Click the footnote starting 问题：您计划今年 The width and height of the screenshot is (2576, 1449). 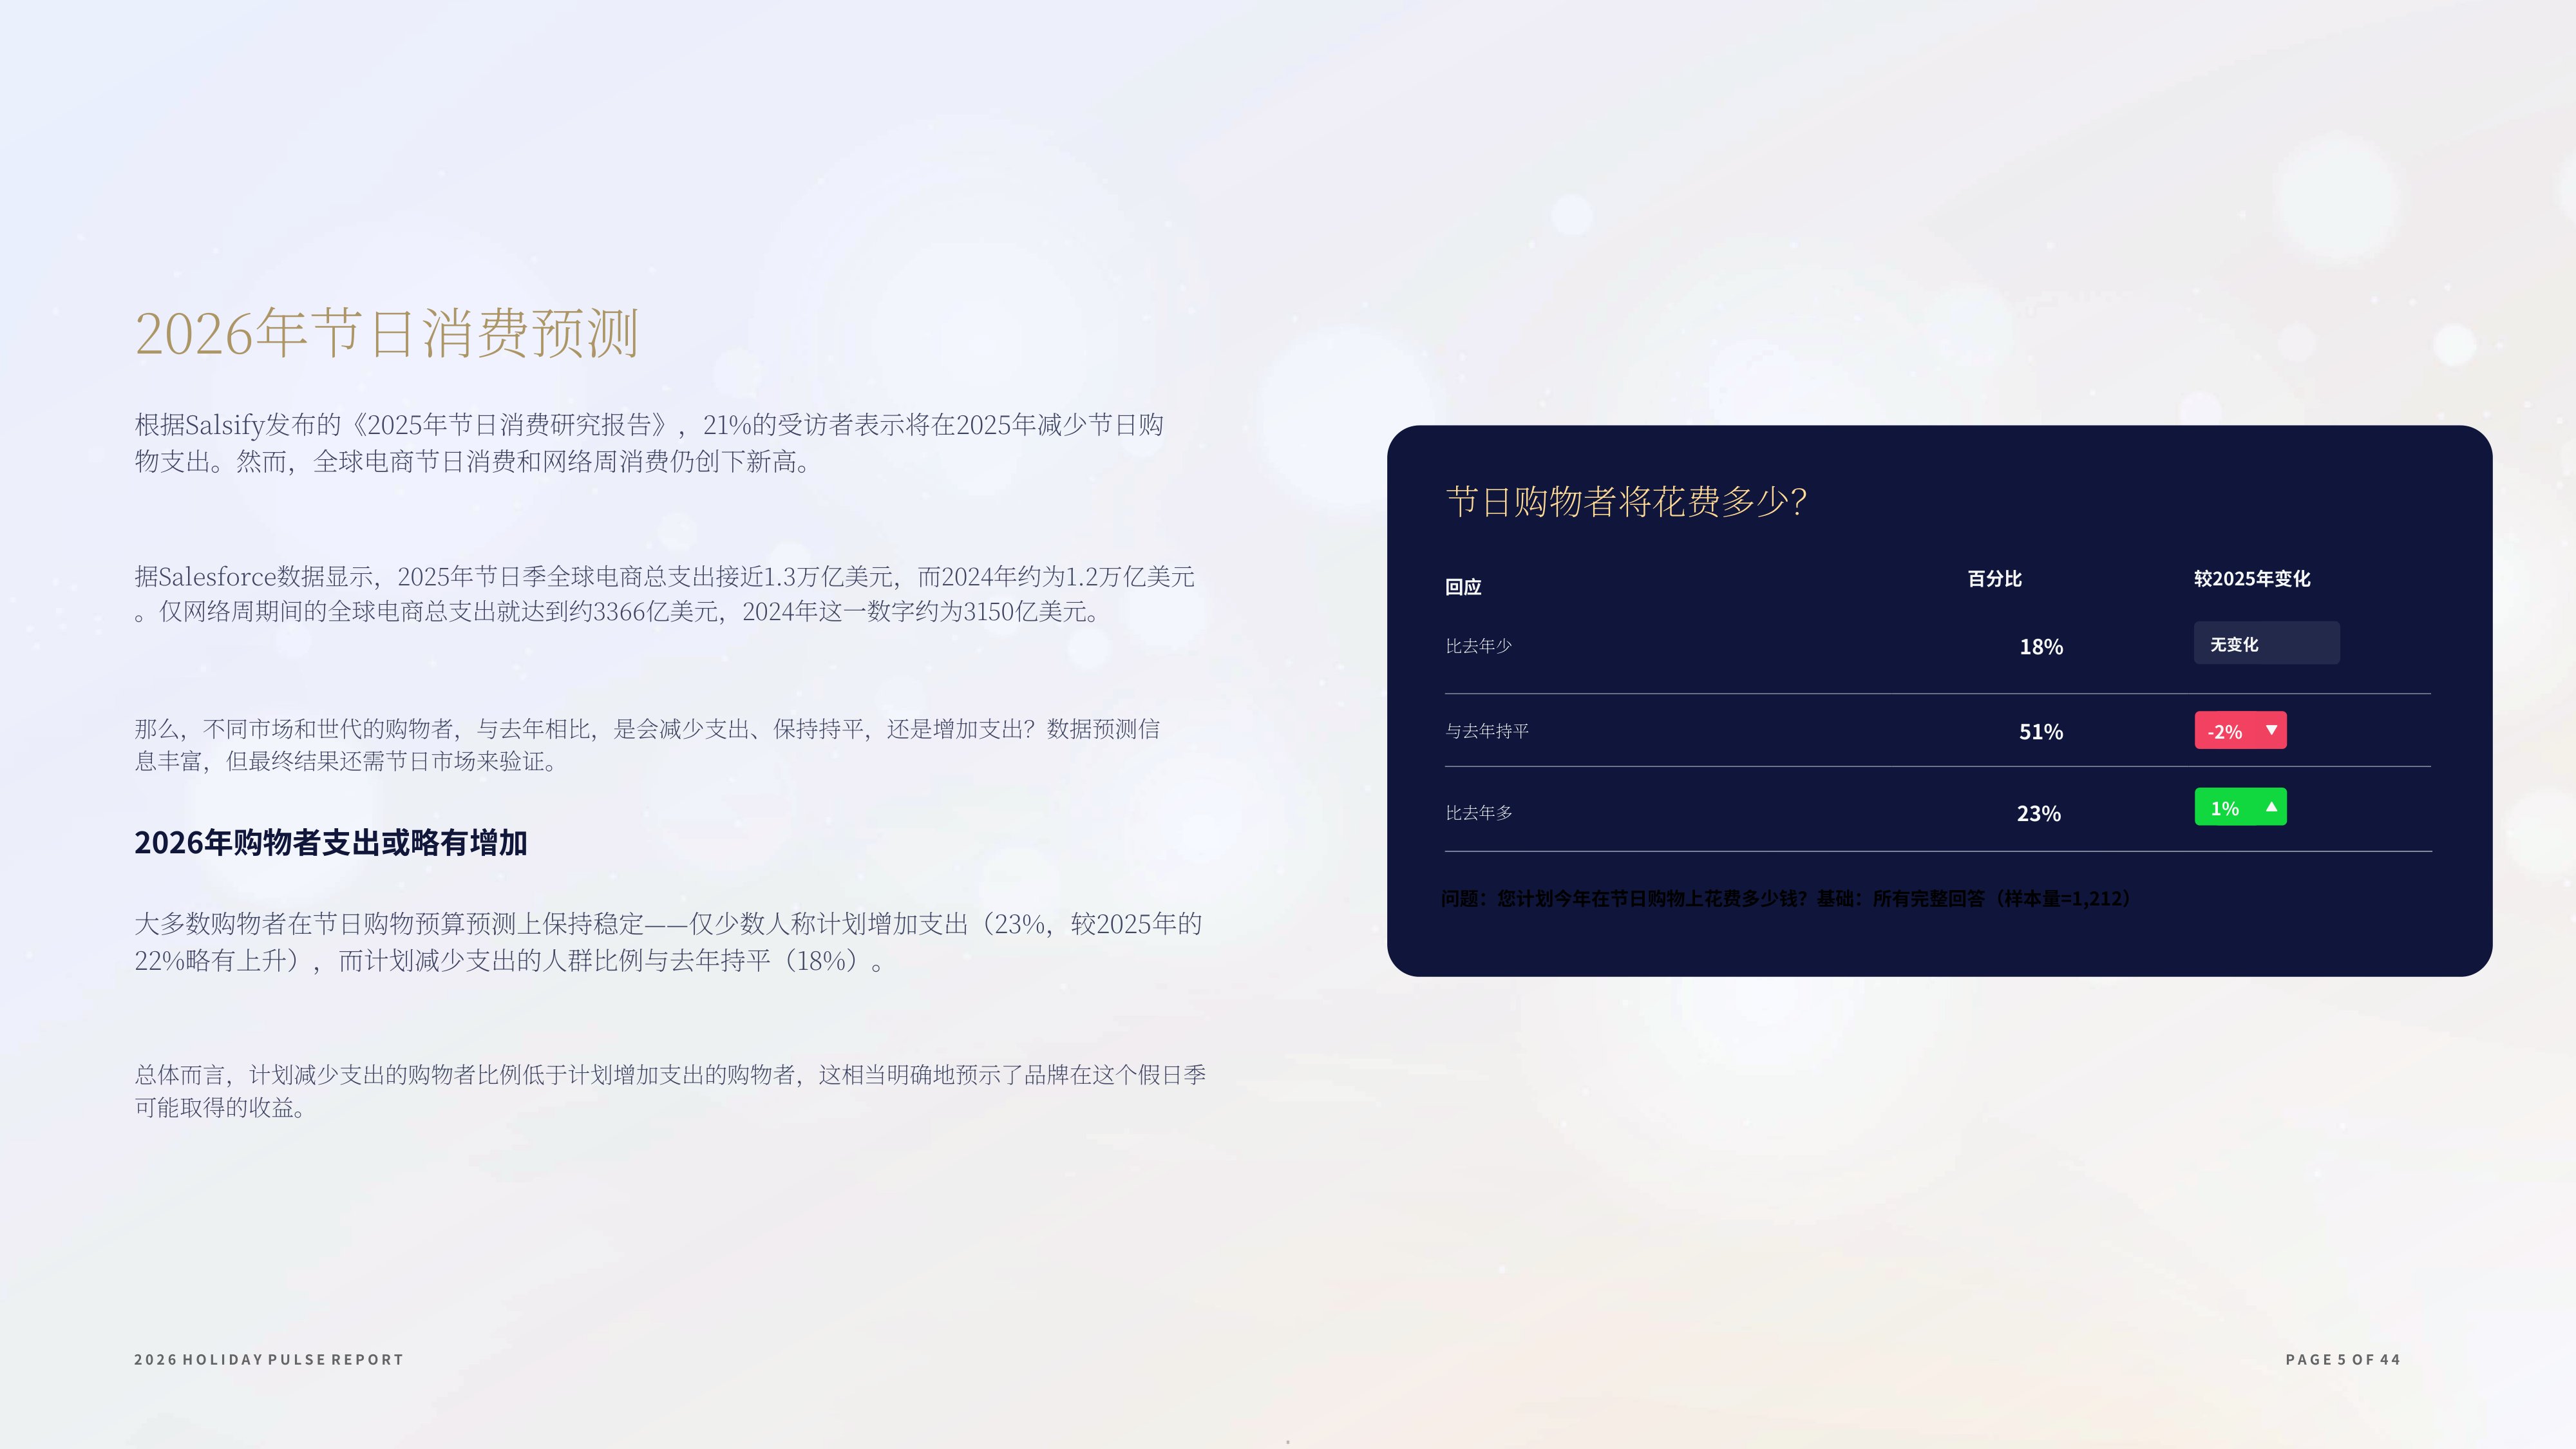(x=1787, y=899)
